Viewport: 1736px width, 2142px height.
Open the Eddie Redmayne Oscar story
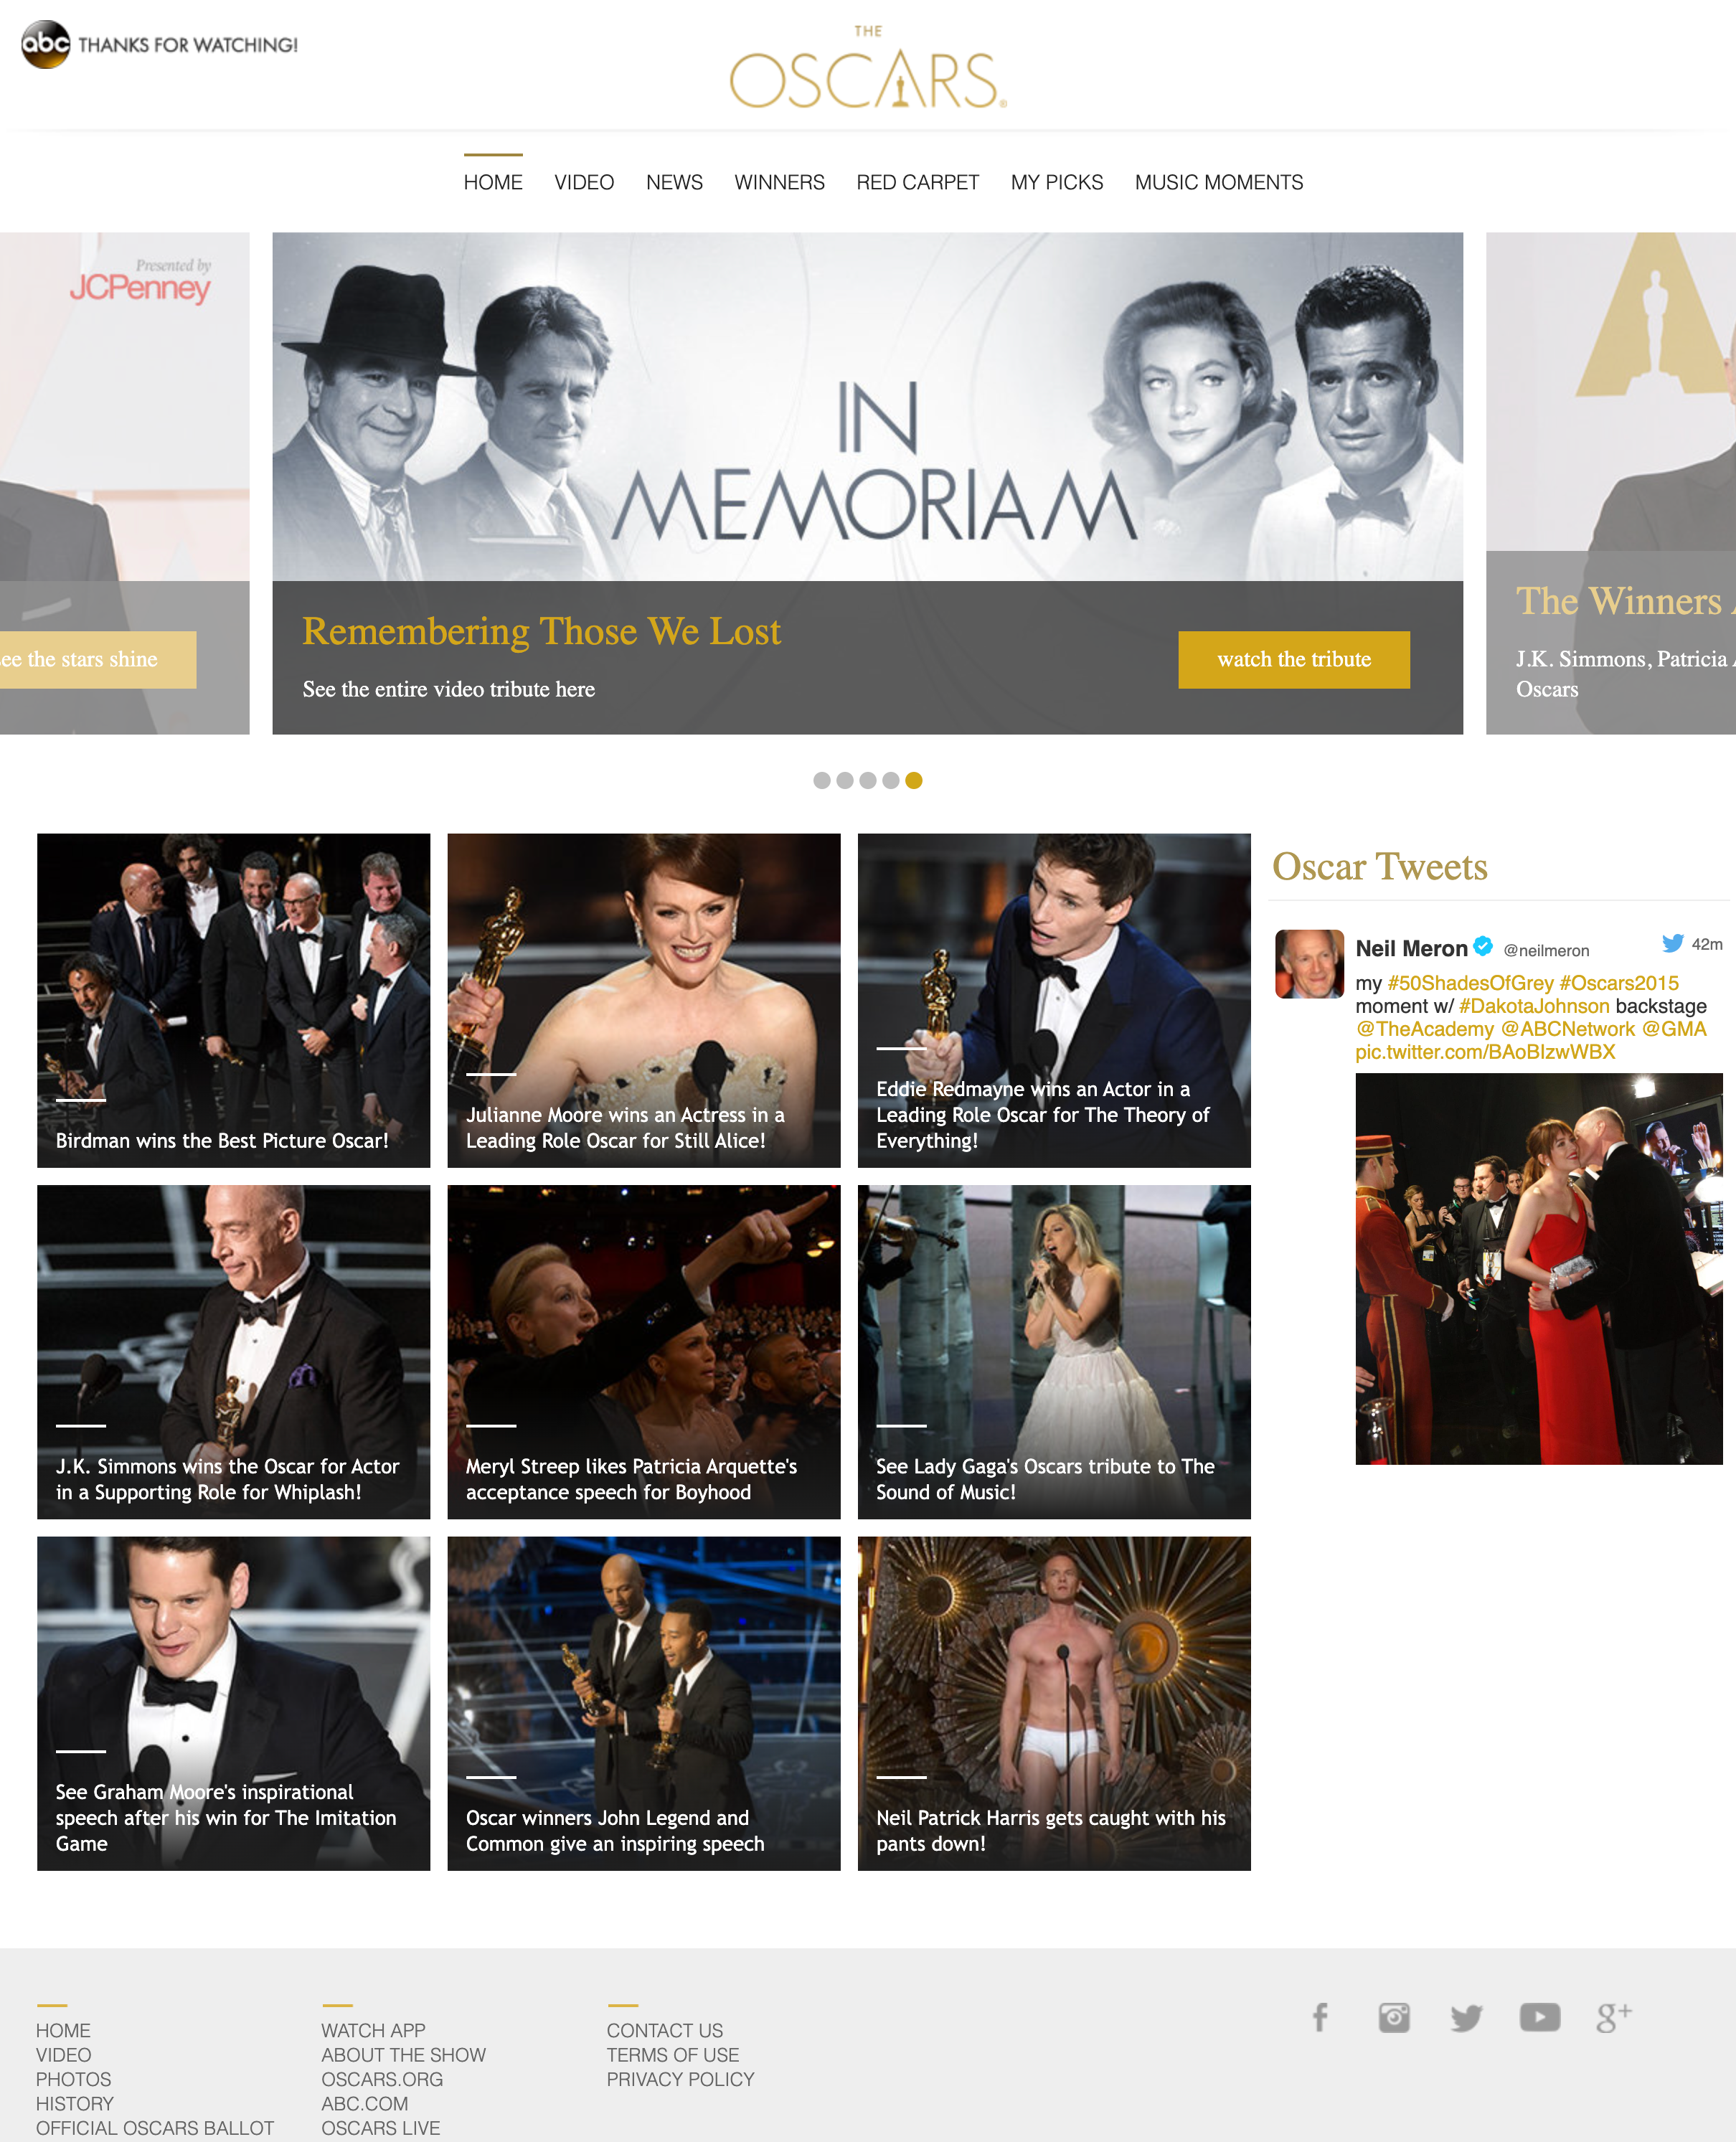point(1054,1000)
